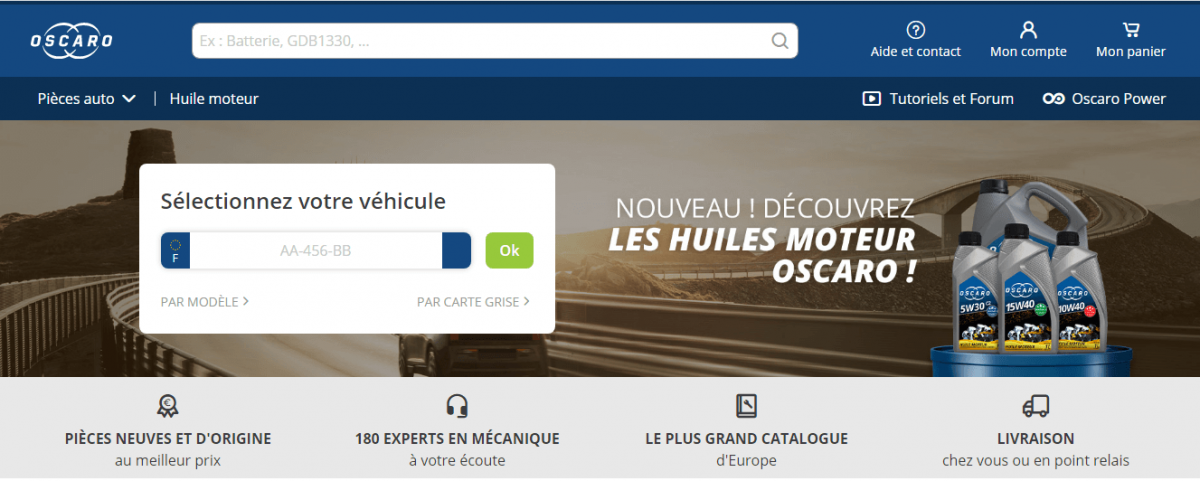
Task: Expand the Par carte grise option
Action: point(473,301)
